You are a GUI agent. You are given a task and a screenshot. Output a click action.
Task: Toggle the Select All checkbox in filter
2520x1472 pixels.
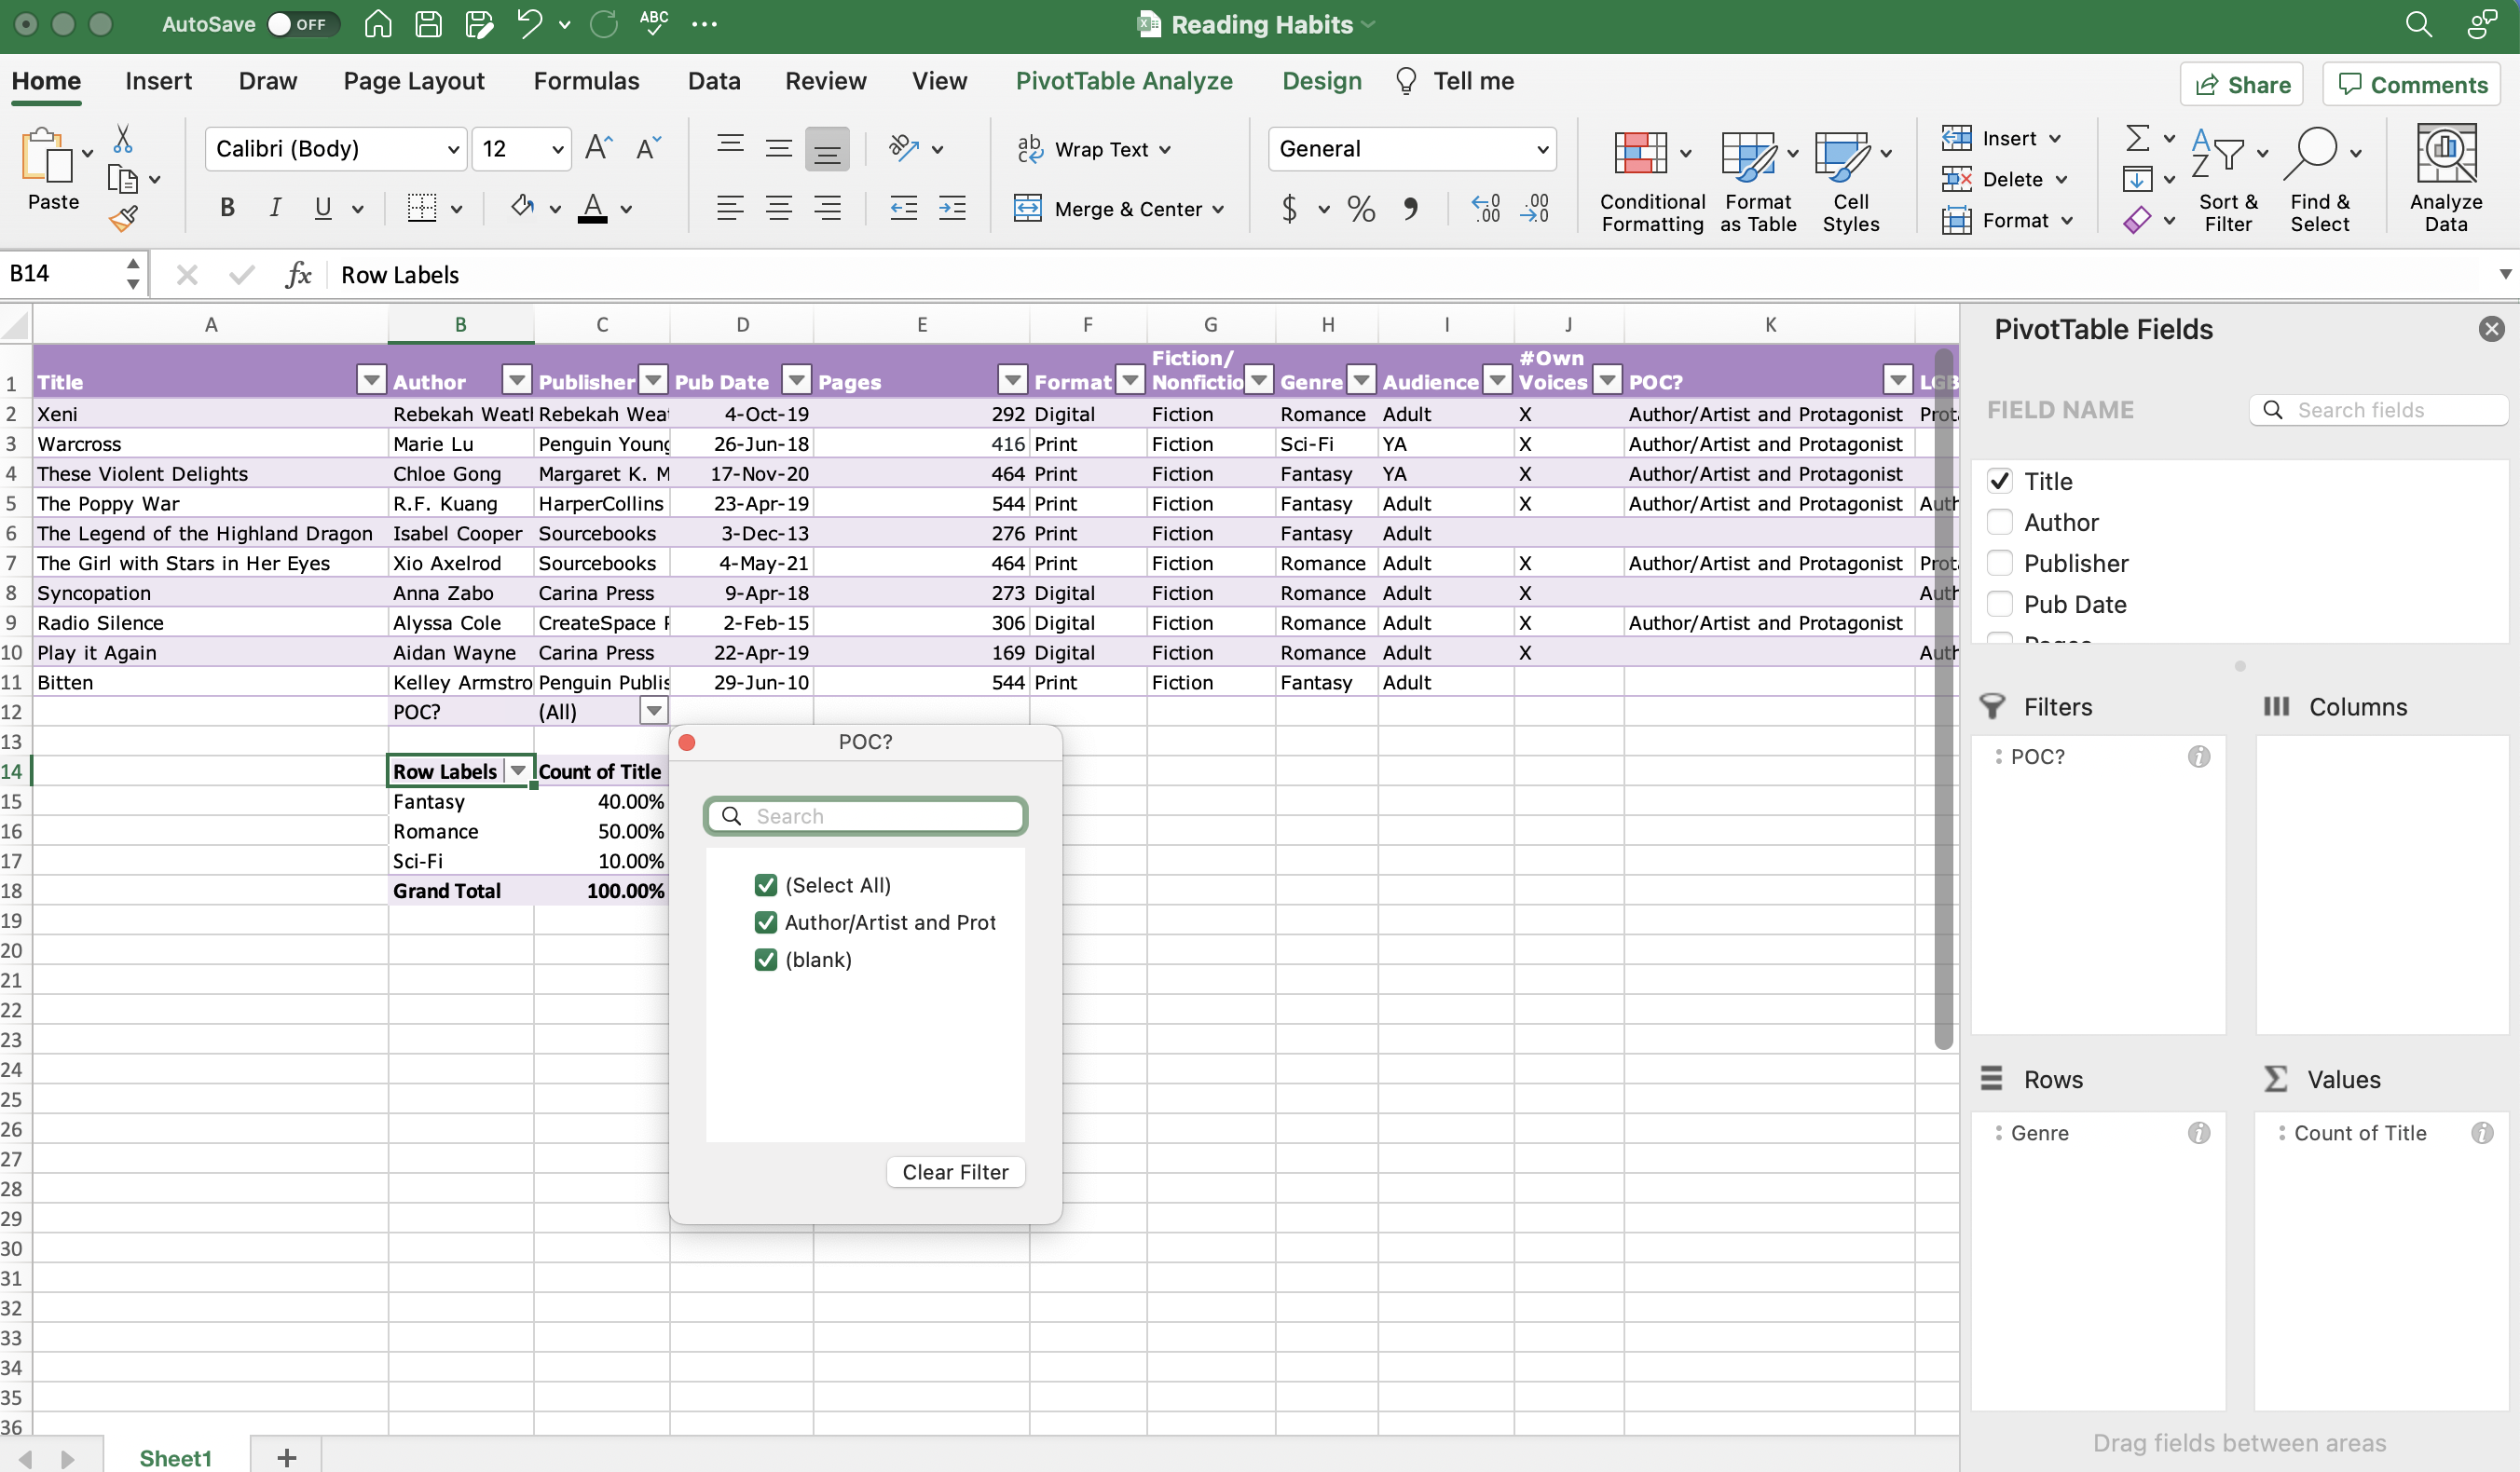764,885
